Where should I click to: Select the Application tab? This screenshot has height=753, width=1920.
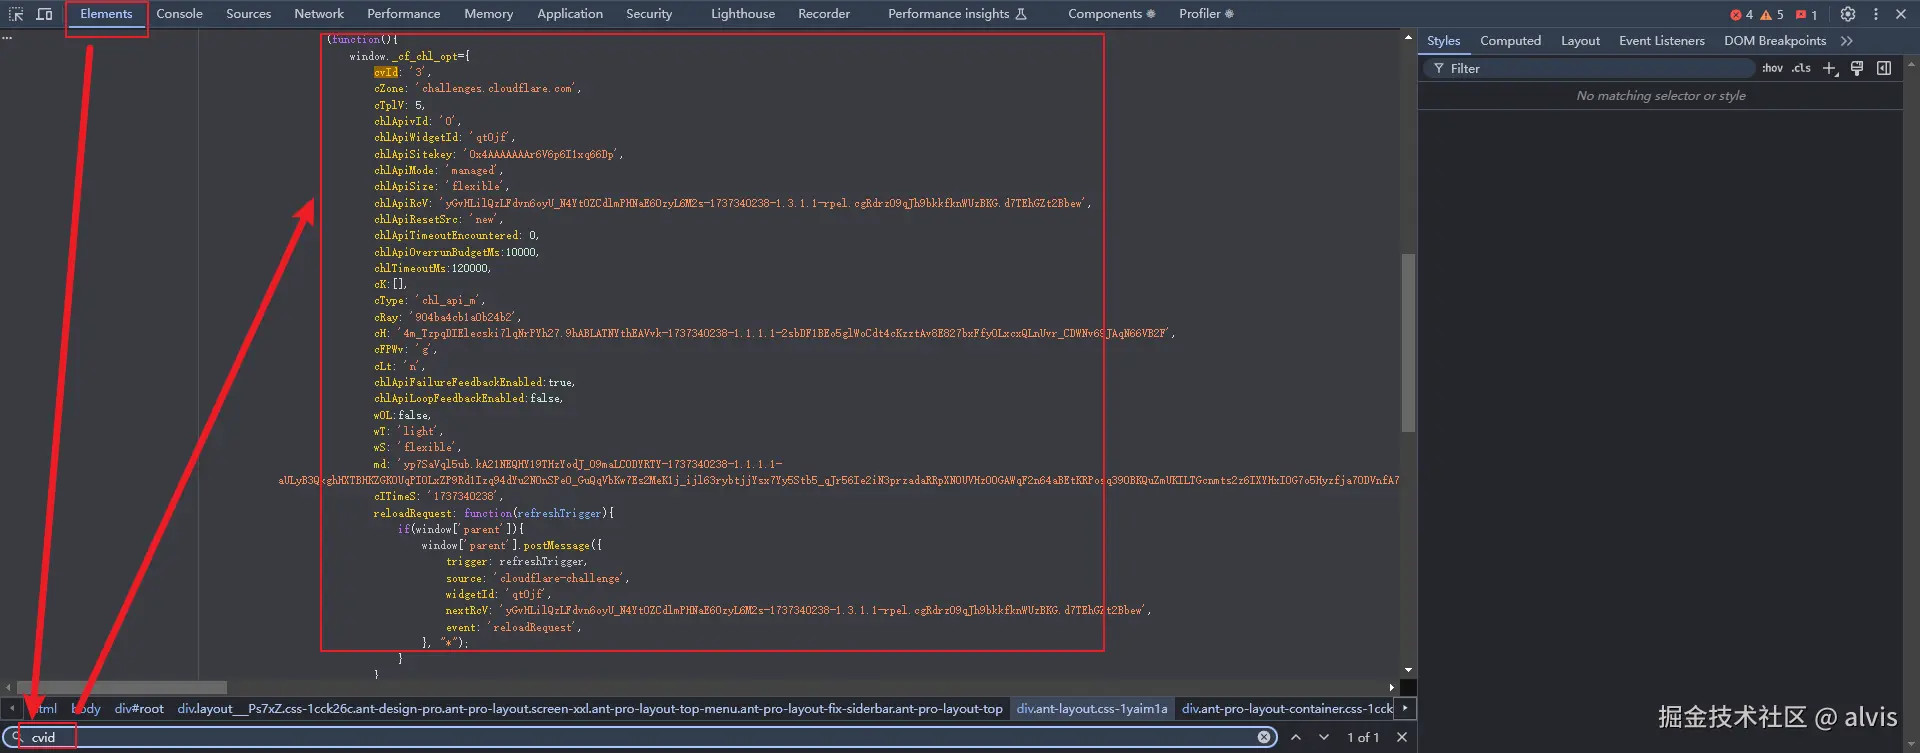(570, 14)
